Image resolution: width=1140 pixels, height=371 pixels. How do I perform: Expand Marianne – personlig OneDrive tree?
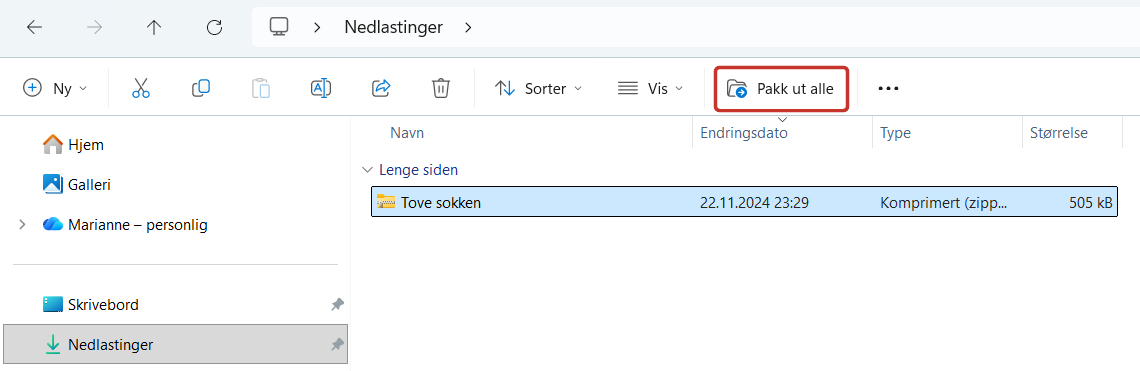23,226
